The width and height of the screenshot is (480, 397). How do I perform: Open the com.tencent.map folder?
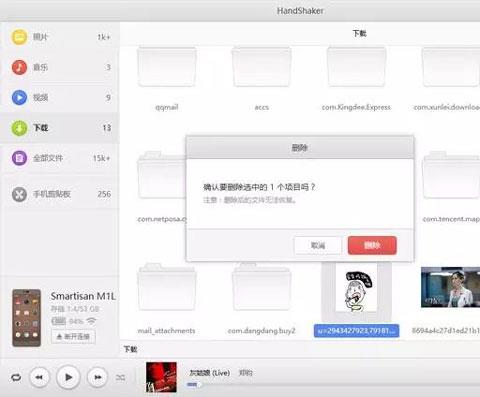coord(451,176)
